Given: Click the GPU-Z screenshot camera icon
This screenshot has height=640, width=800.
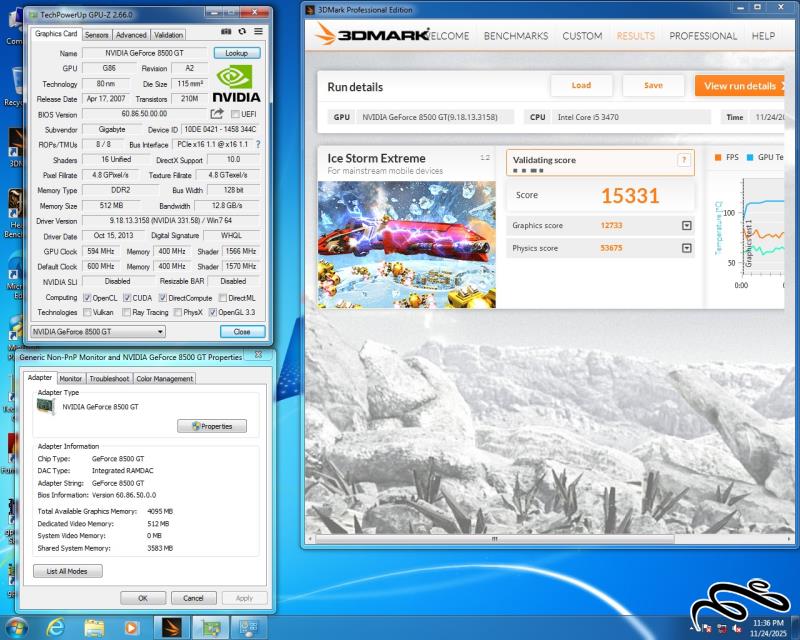Looking at the screenshot, I should 226,32.
